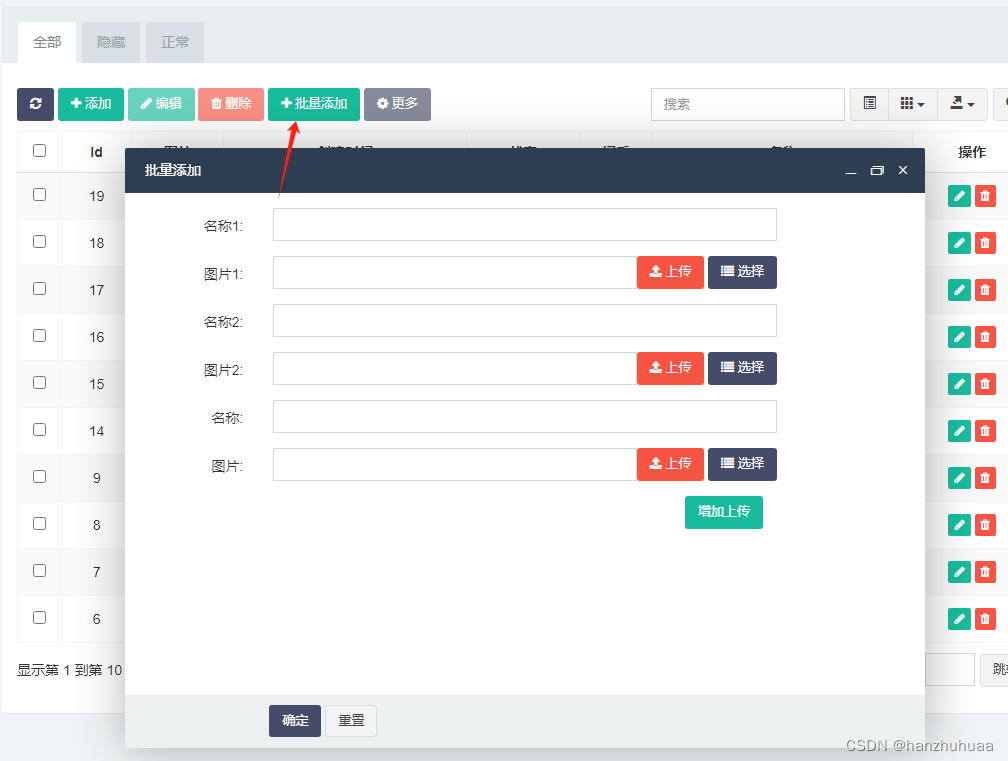The image size is (1008, 761).
Task: Click the 批量添加 toolbar button
Action: point(314,104)
